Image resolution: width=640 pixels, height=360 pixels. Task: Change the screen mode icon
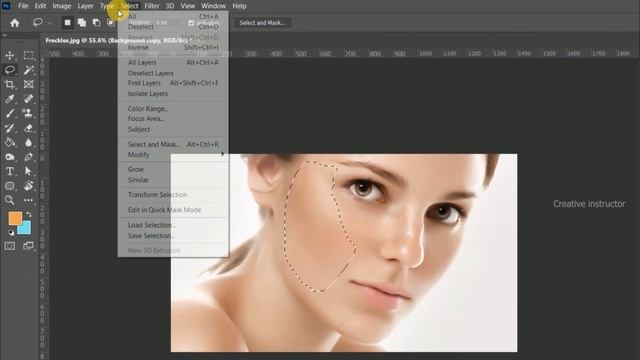28,246
